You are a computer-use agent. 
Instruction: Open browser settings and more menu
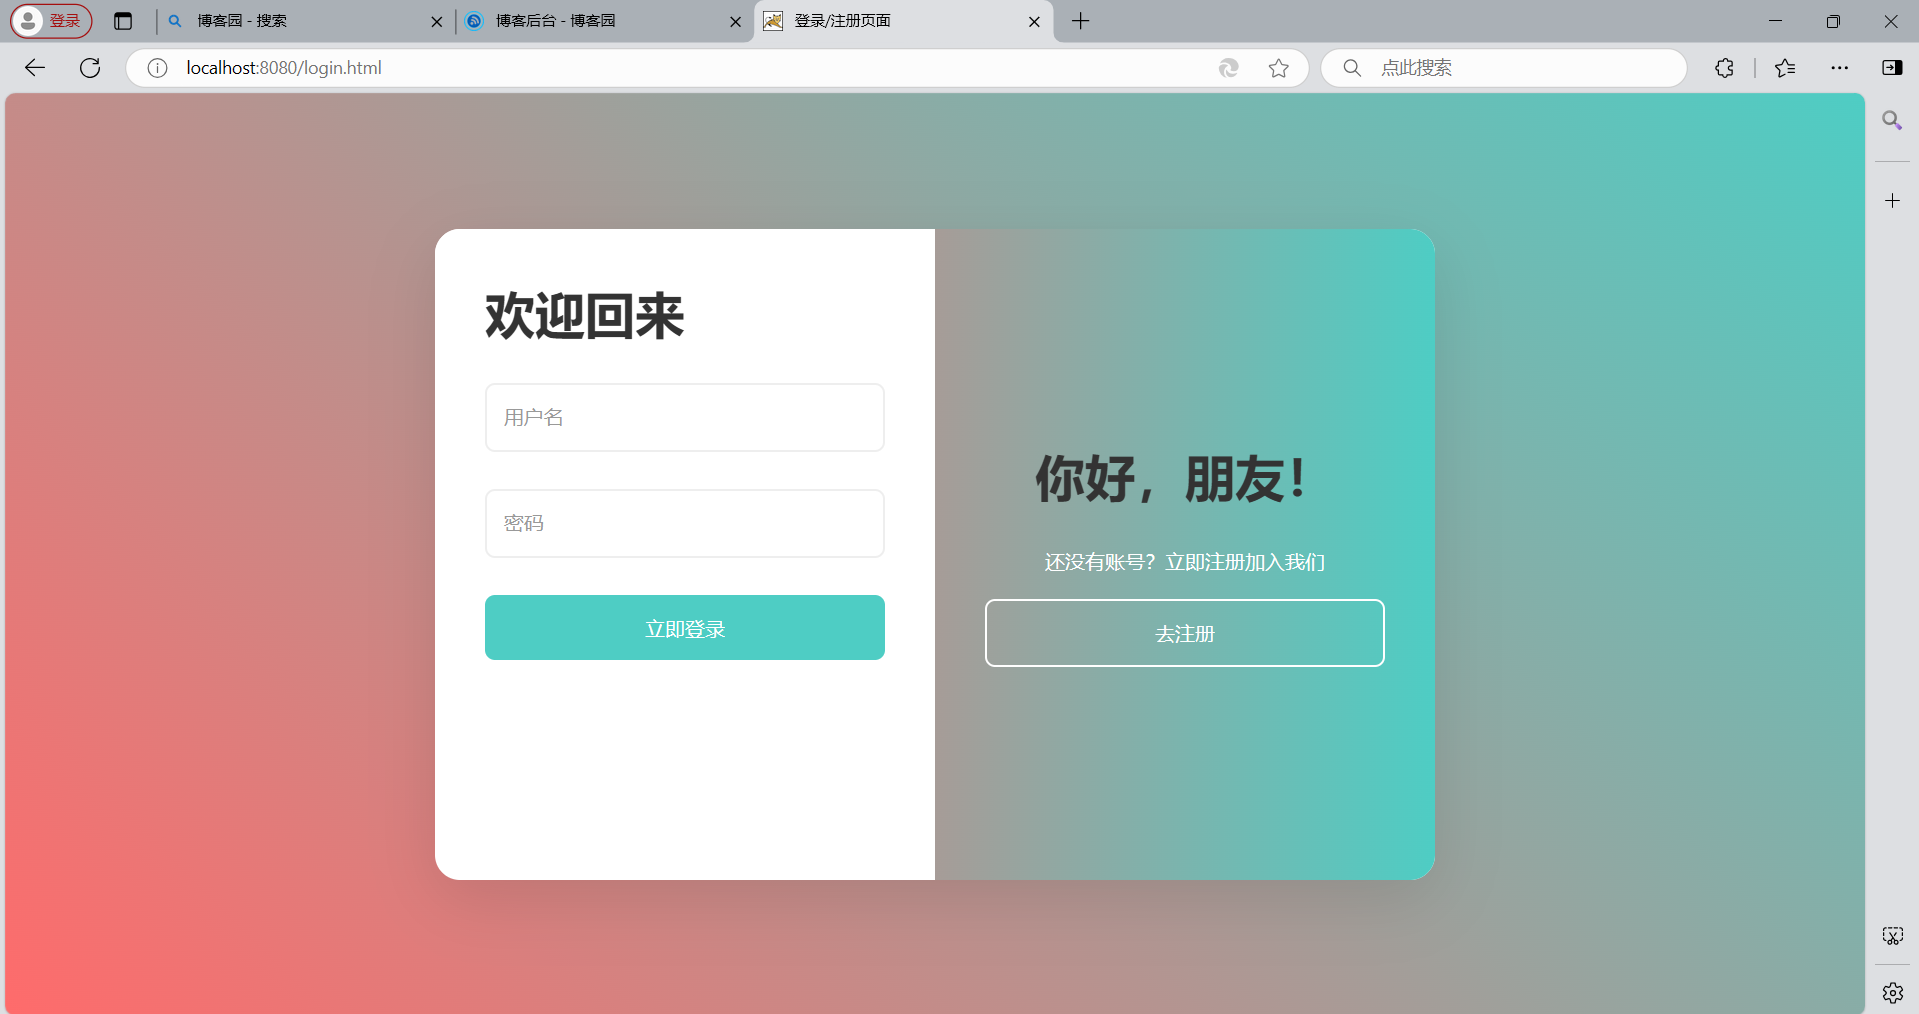[x=1840, y=68]
